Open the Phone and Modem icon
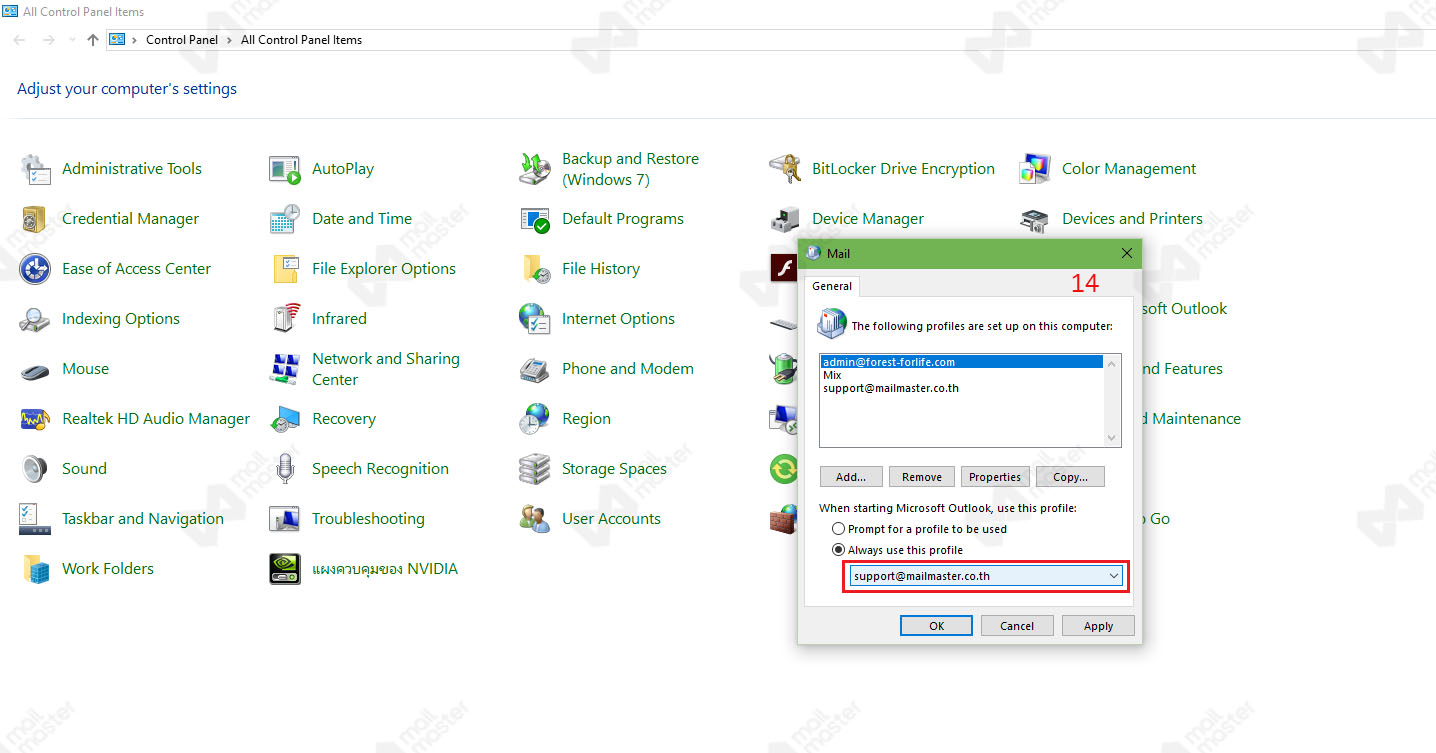1436x753 pixels. tap(535, 369)
